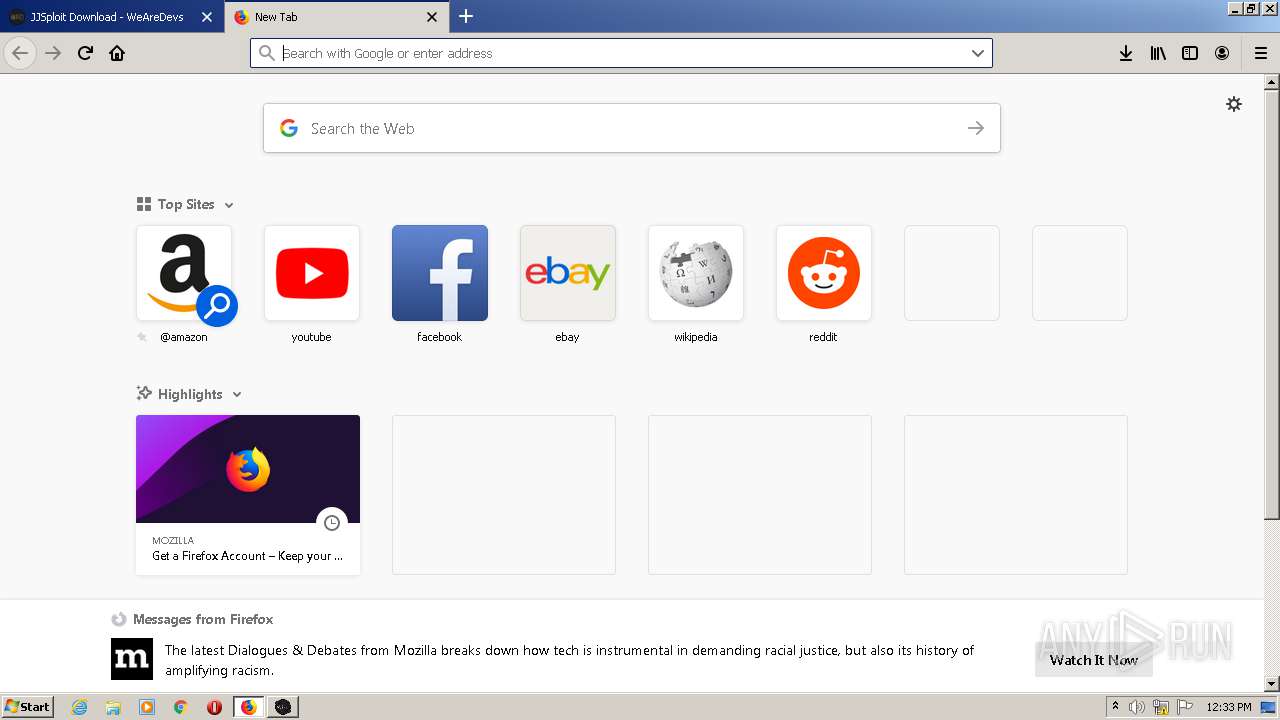Submit search with the arrow button

(976, 128)
